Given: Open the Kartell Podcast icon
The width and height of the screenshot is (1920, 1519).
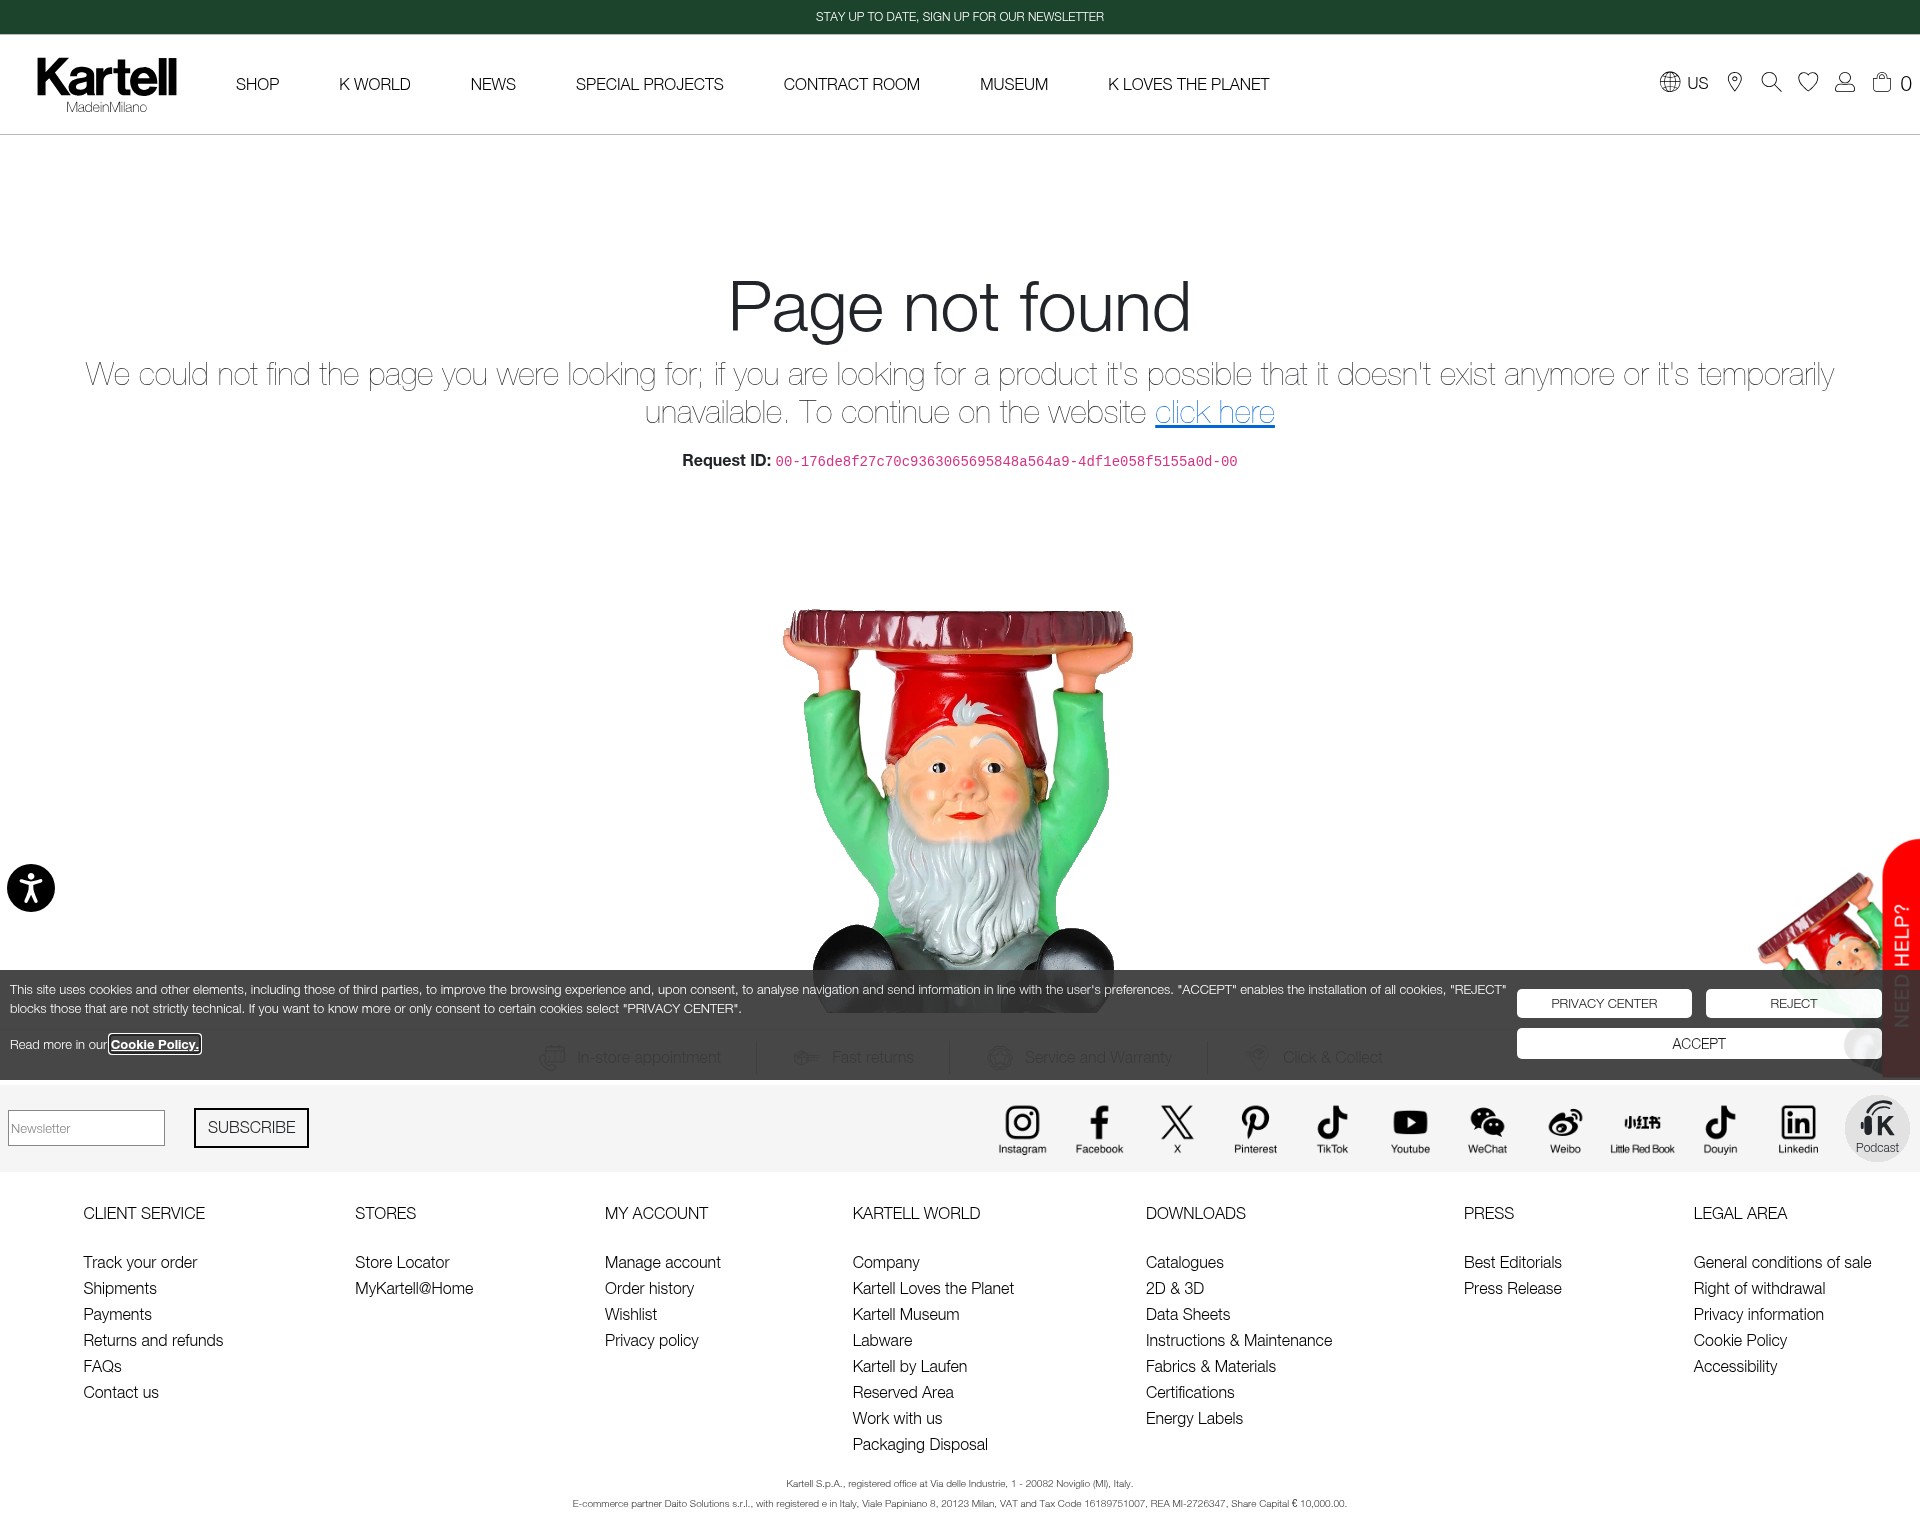Looking at the screenshot, I should pos(1877,1128).
